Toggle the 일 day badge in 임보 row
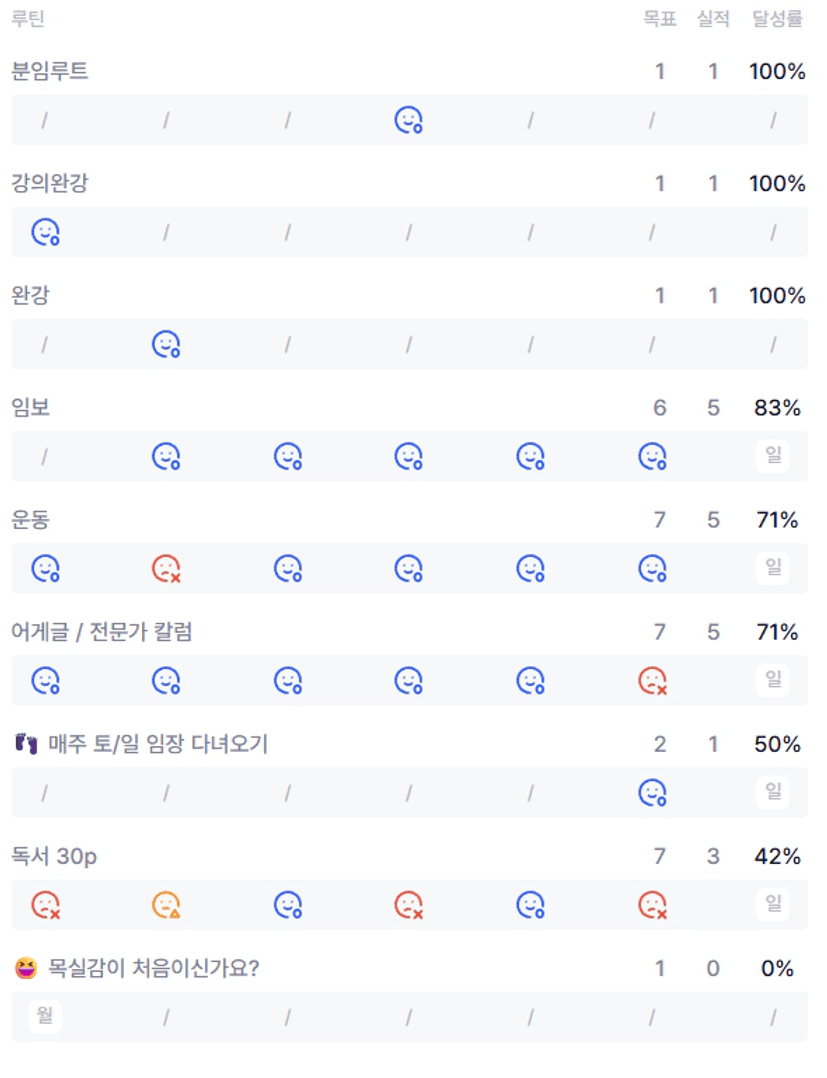 pos(773,457)
